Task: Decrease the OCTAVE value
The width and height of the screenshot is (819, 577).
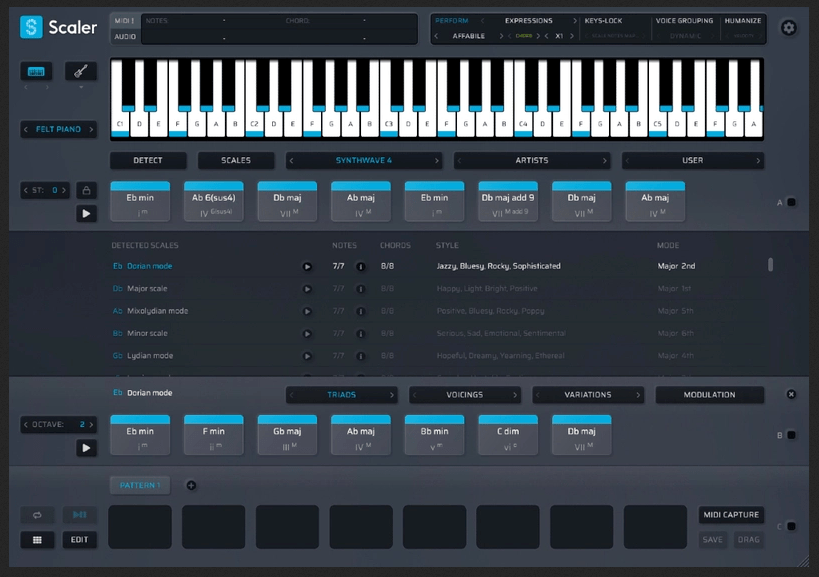Action: click(26, 425)
